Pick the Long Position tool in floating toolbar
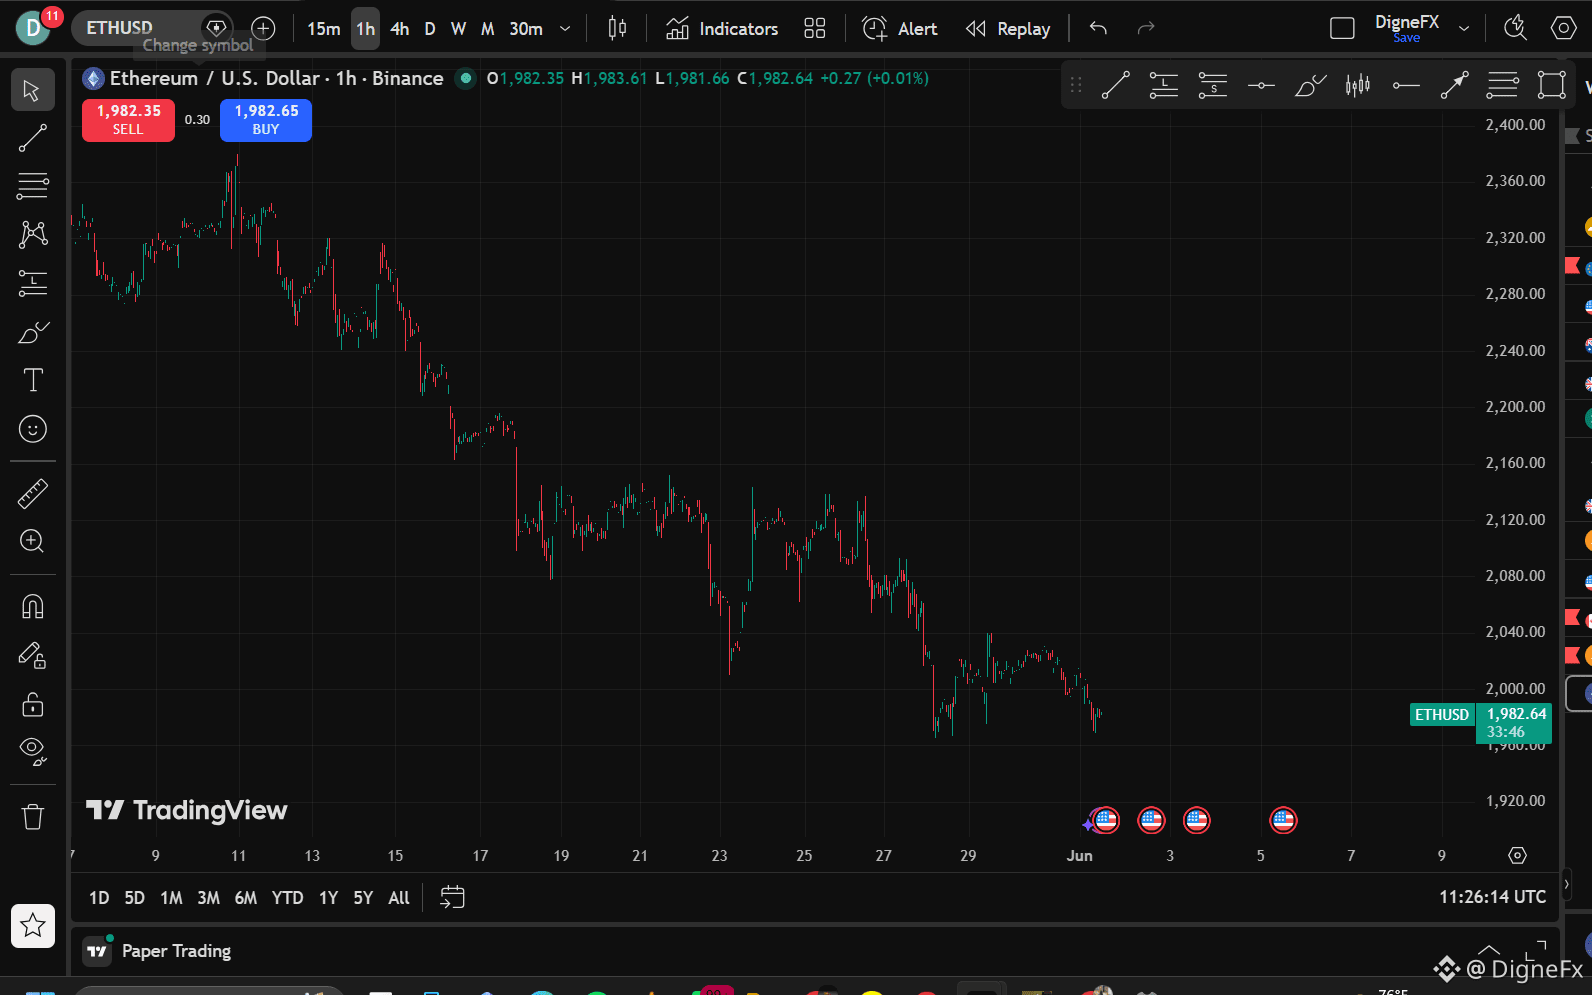The width and height of the screenshot is (1592, 995). [x=1164, y=86]
